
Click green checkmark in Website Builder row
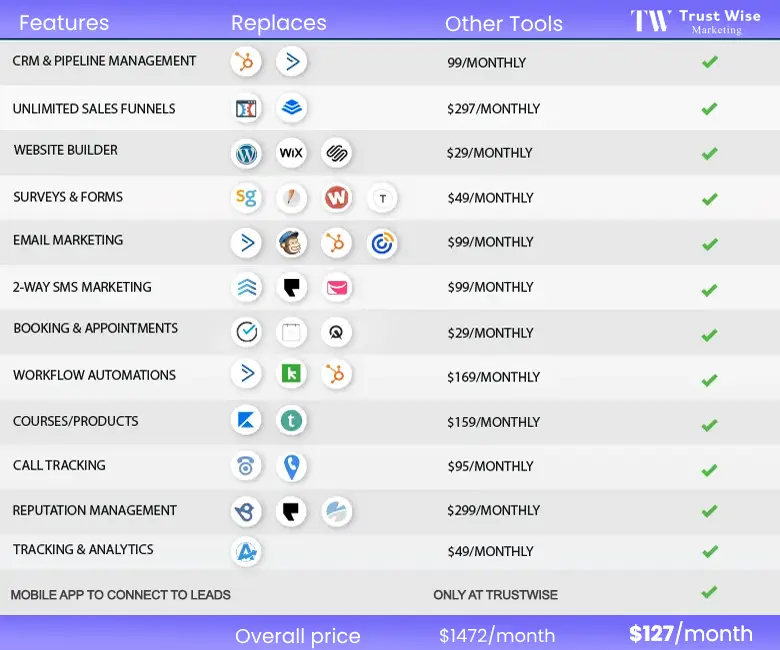710,153
